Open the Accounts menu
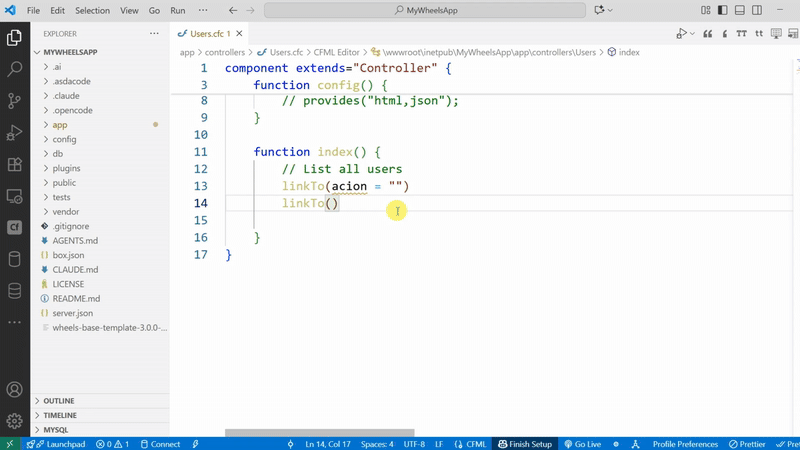 pyautogui.click(x=14, y=390)
